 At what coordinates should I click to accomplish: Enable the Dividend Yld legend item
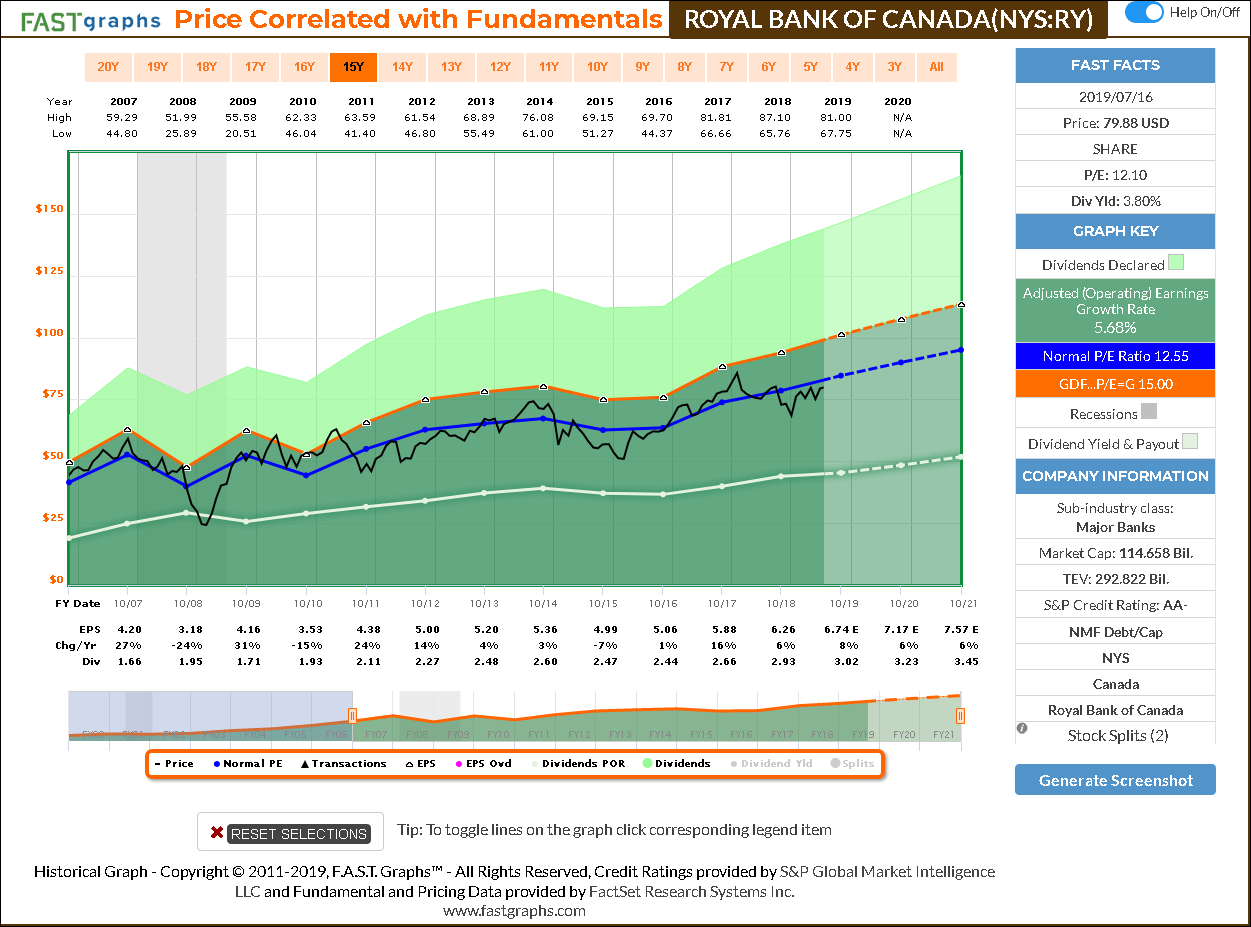point(771,764)
